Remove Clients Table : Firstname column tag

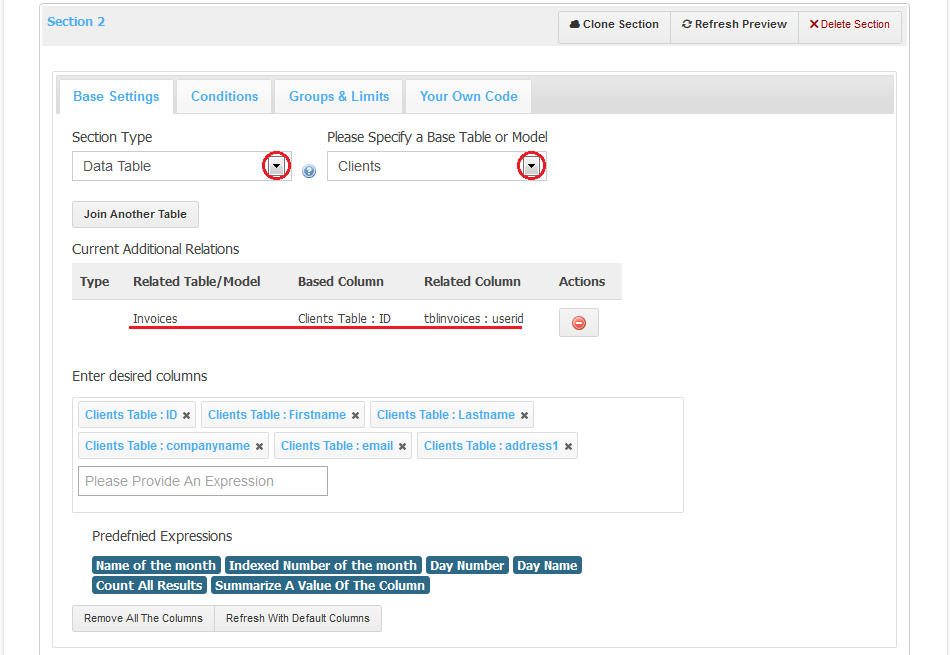pyautogui.click(x=356, y=416)
